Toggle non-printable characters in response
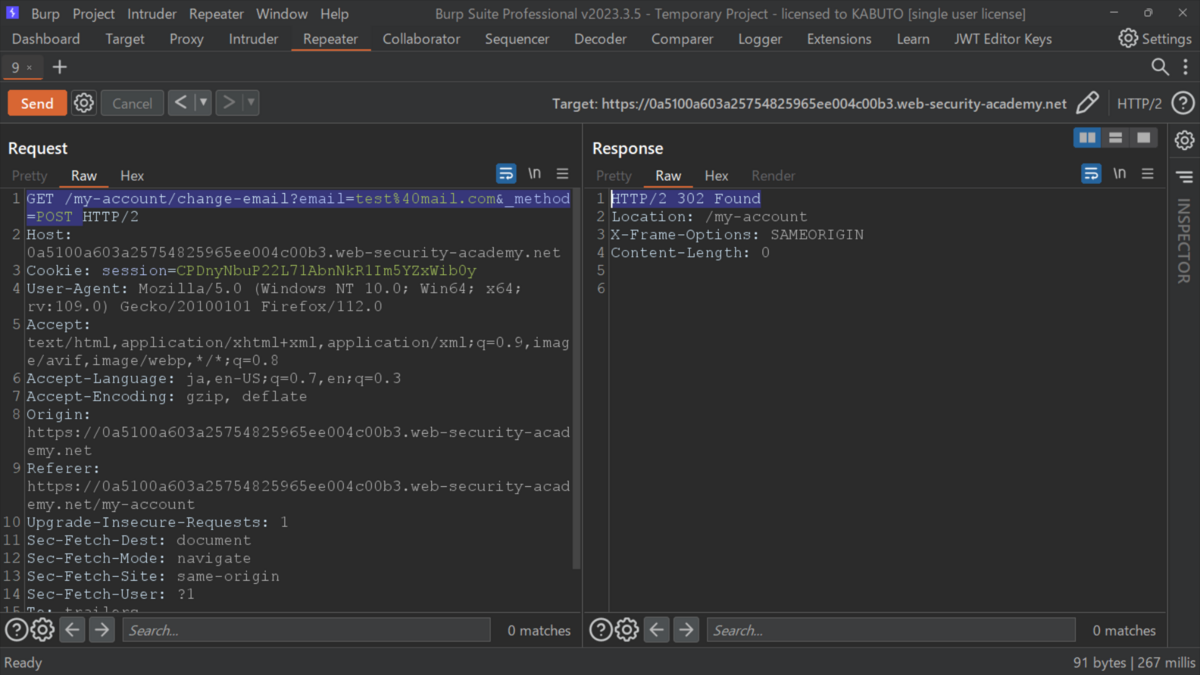1200x675 pixels. [x=1120, y=174]
